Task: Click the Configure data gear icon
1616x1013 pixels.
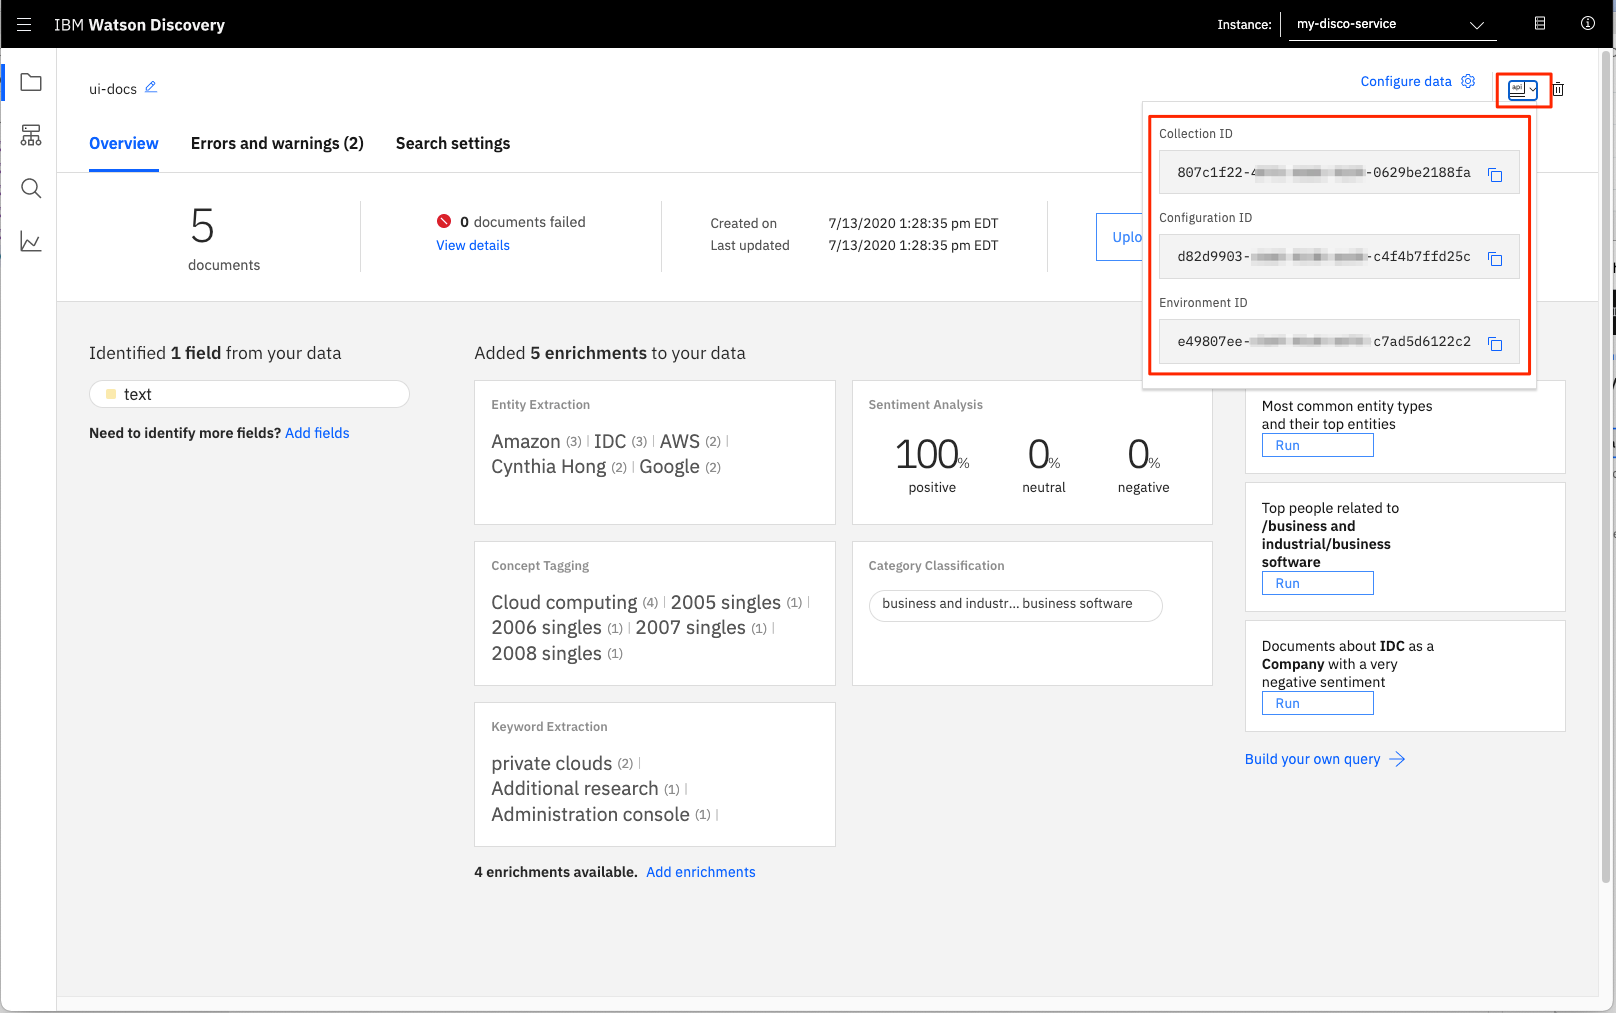Action: (1468, 81)
